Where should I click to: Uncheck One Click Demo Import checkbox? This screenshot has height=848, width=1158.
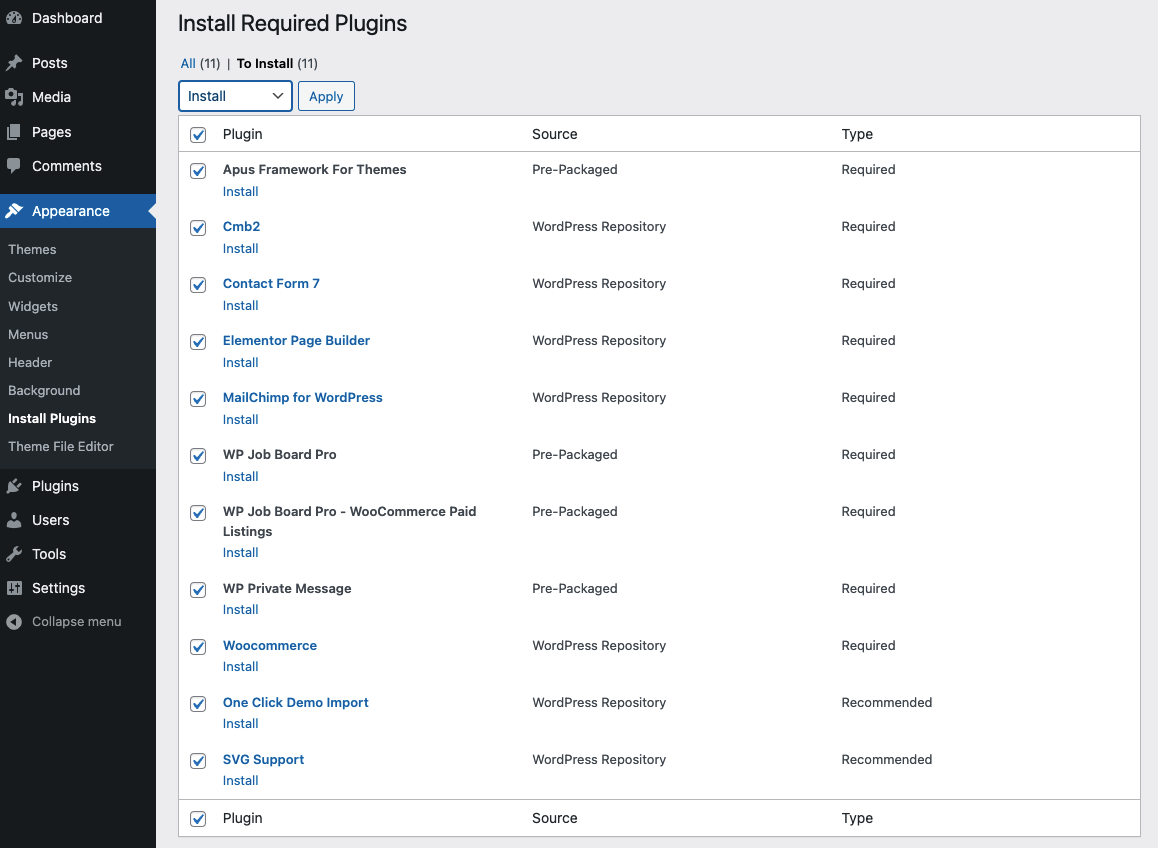tap(198, 703)
